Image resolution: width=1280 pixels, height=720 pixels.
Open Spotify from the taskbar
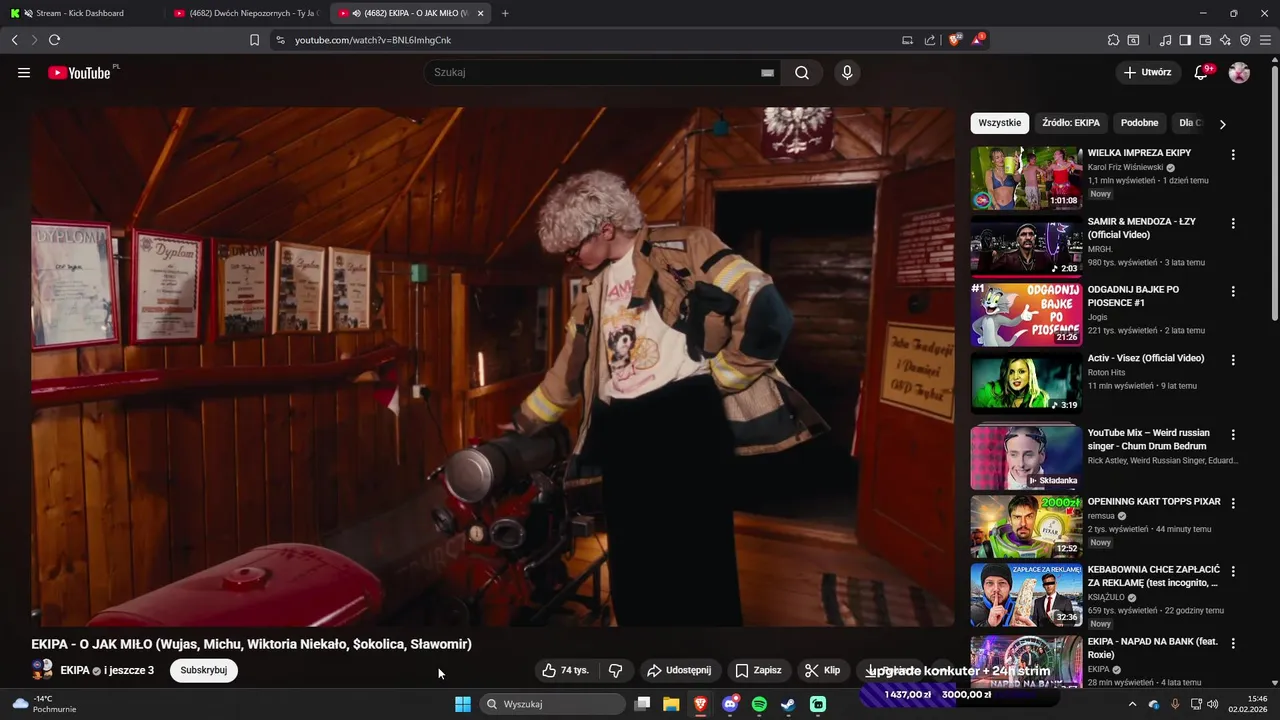pos(759,704)
